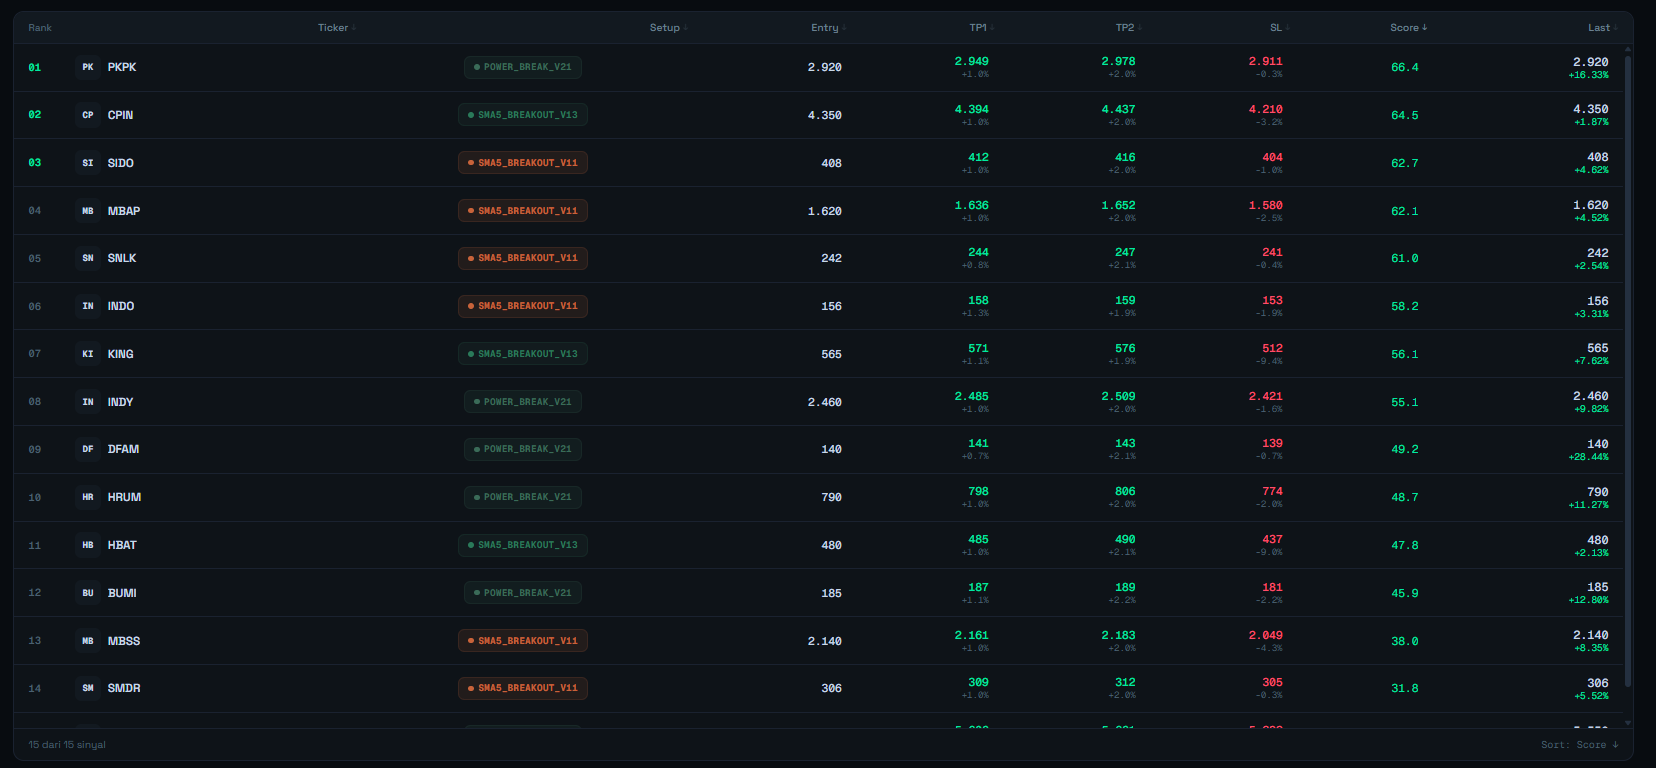Click TP2 value 2.509 in INDY row
The width and height of the screenshot is (1656, 768).
1118,396
